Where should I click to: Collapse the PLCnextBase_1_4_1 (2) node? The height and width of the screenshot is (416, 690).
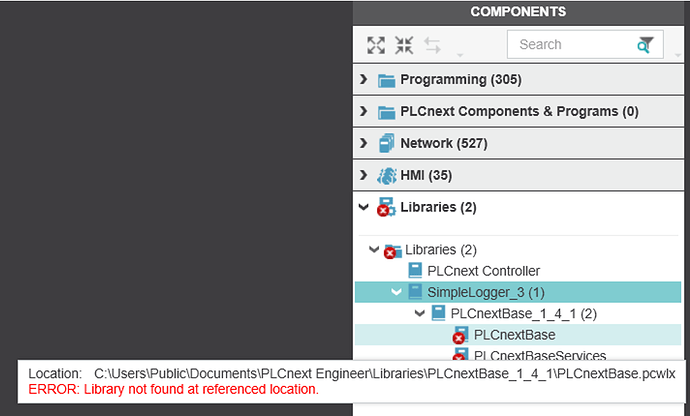(x=420, y=313)
